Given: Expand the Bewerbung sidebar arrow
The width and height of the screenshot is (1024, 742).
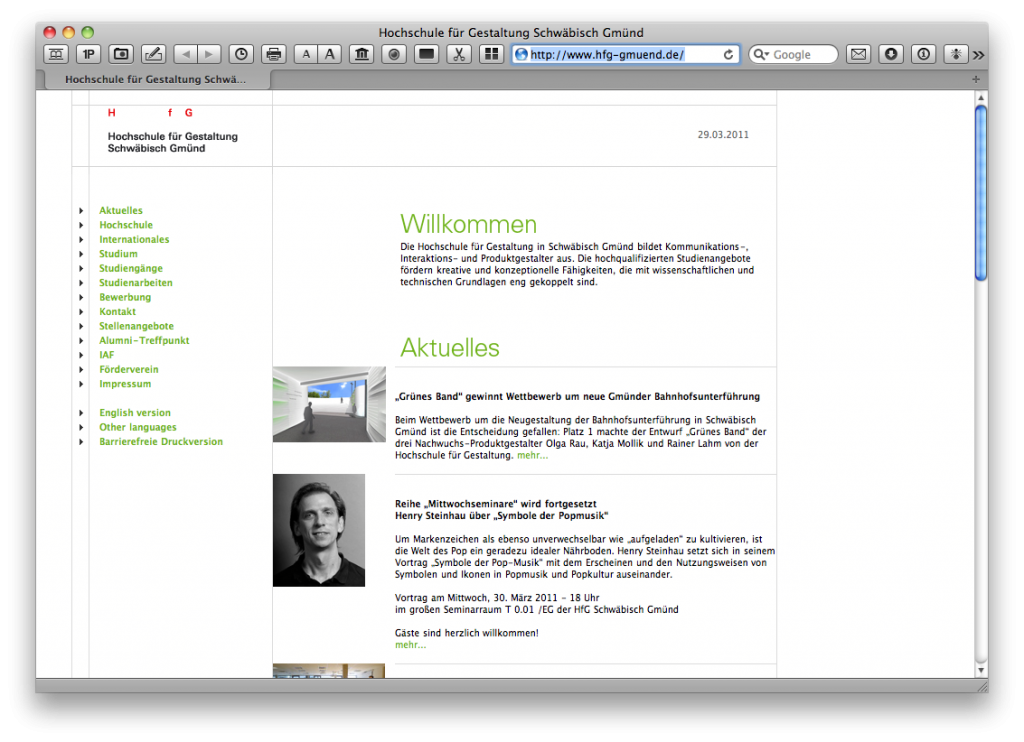Looking at the screenshot, I should click(x=81, y=297).
